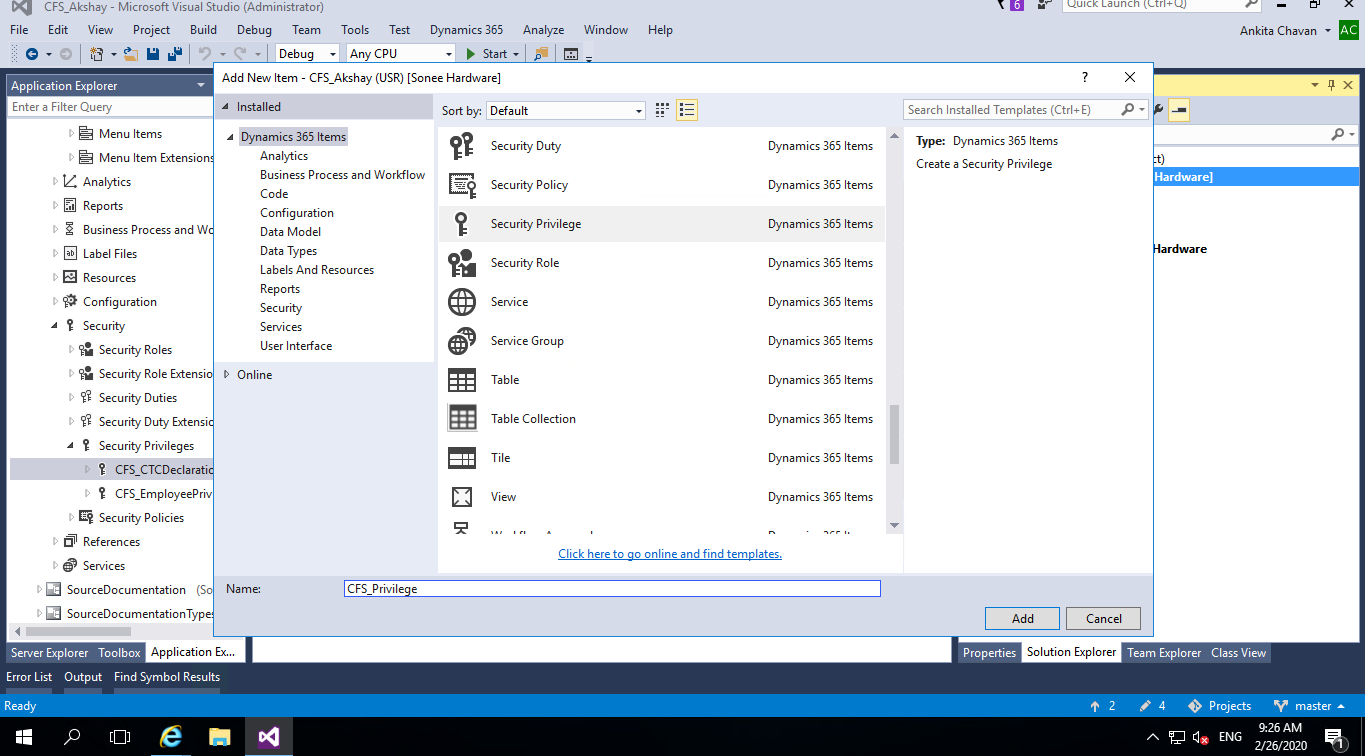Select the Security Privilege key icon
Image resolution: width=1365 pixels, height=756 pixels.
(x=461, y=224)
